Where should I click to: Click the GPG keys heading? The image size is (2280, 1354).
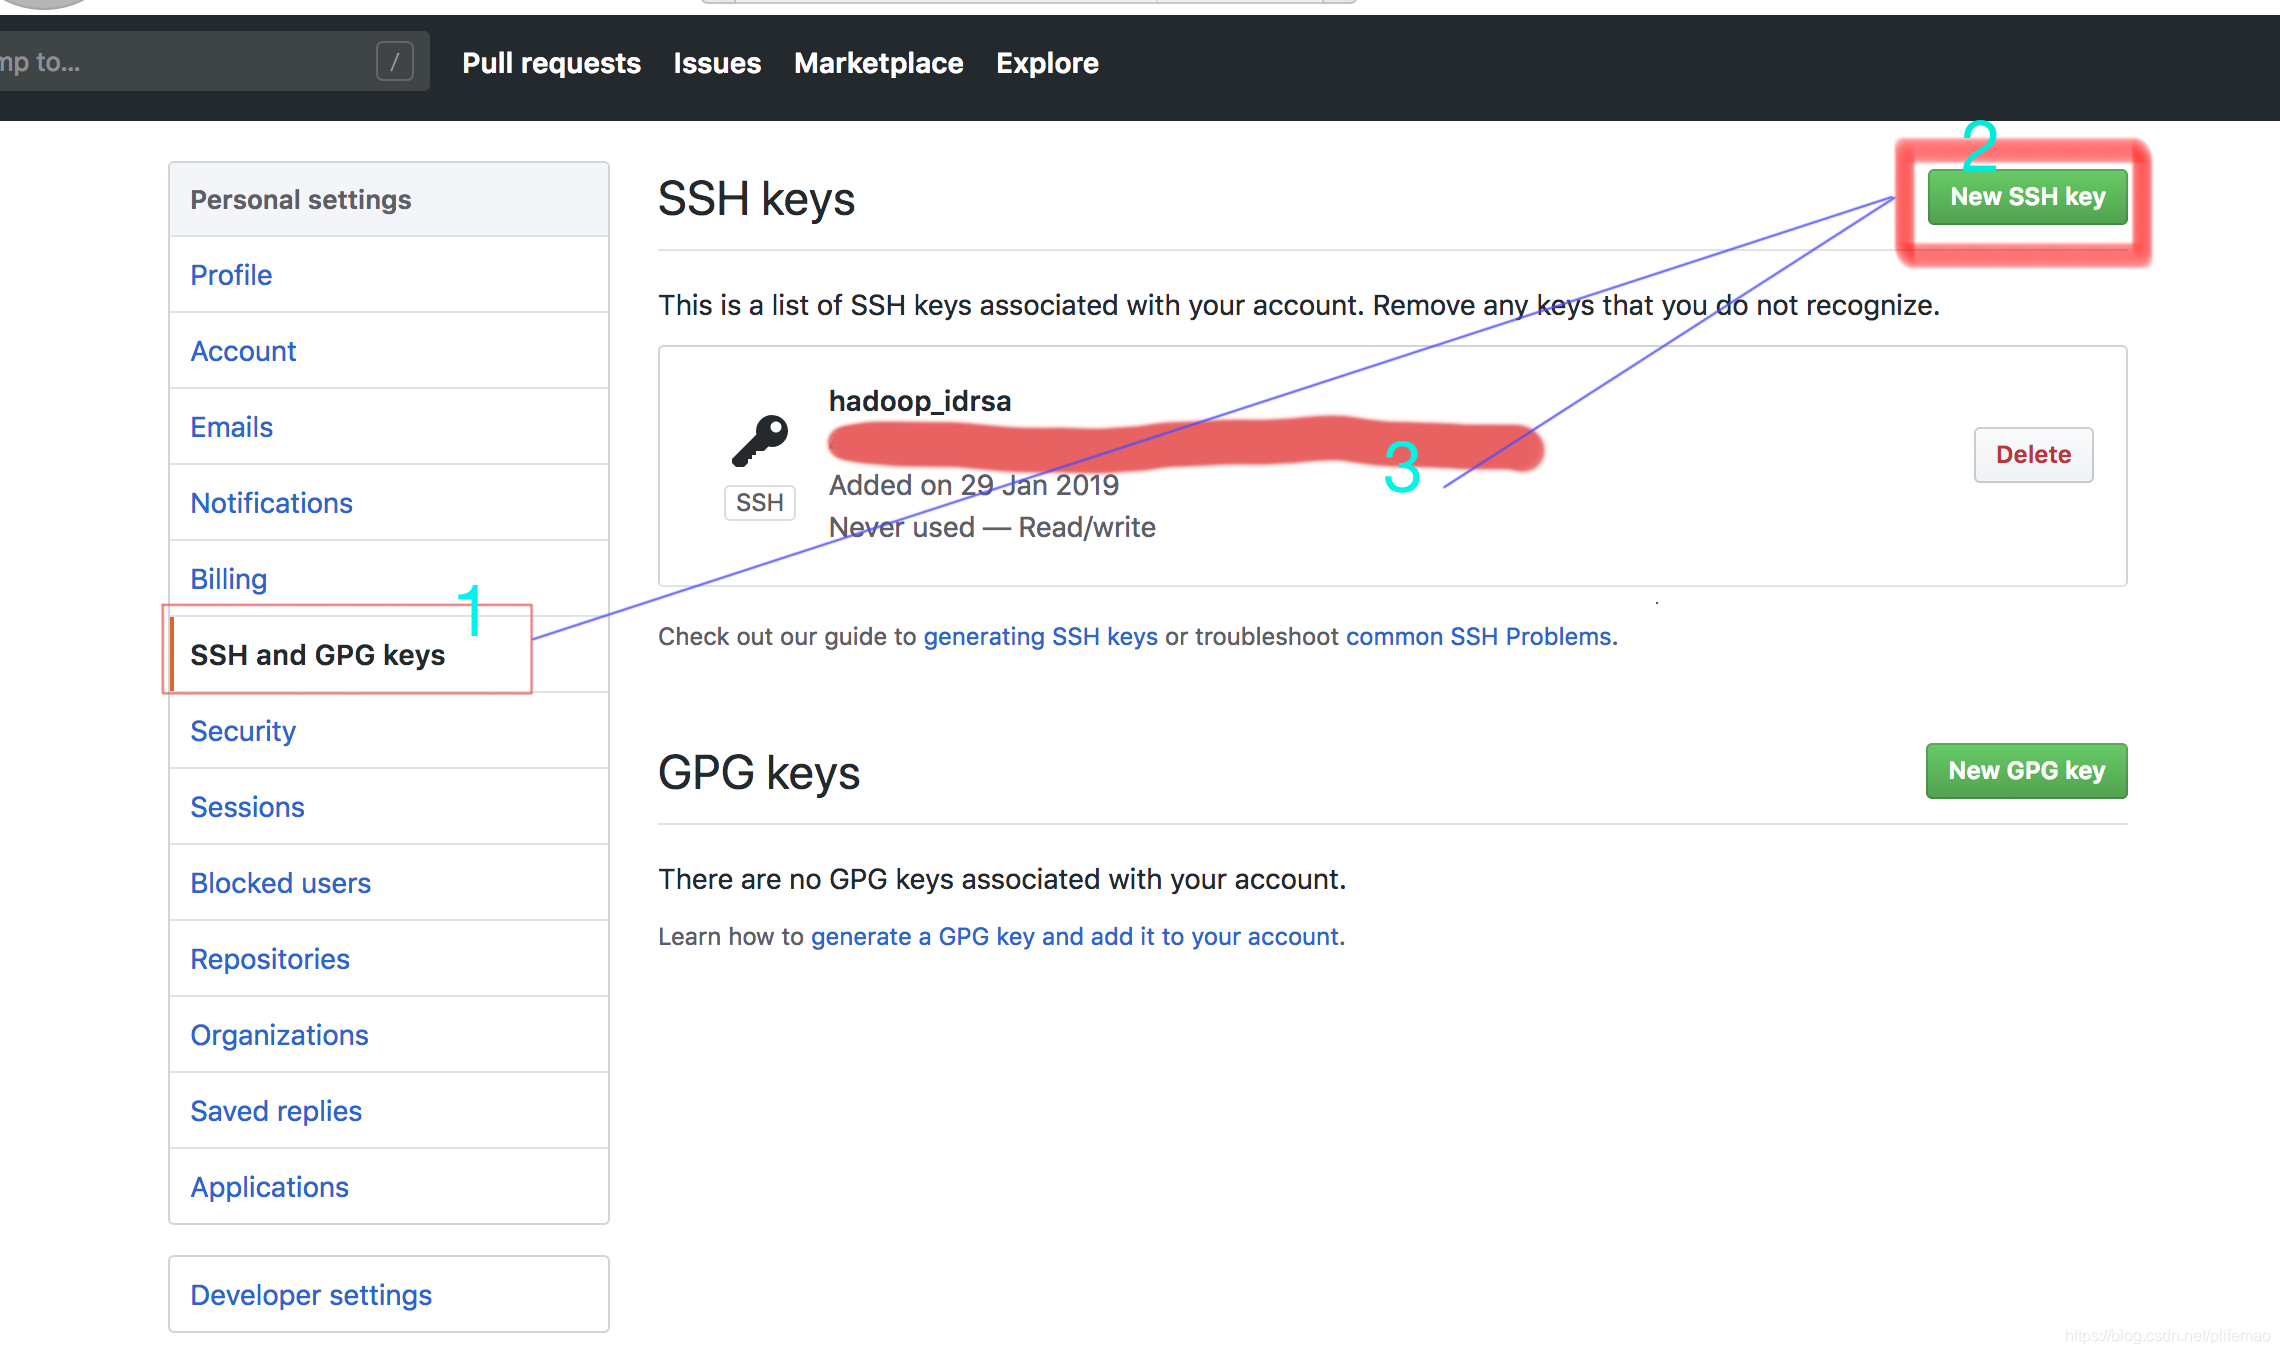point(759,773)
